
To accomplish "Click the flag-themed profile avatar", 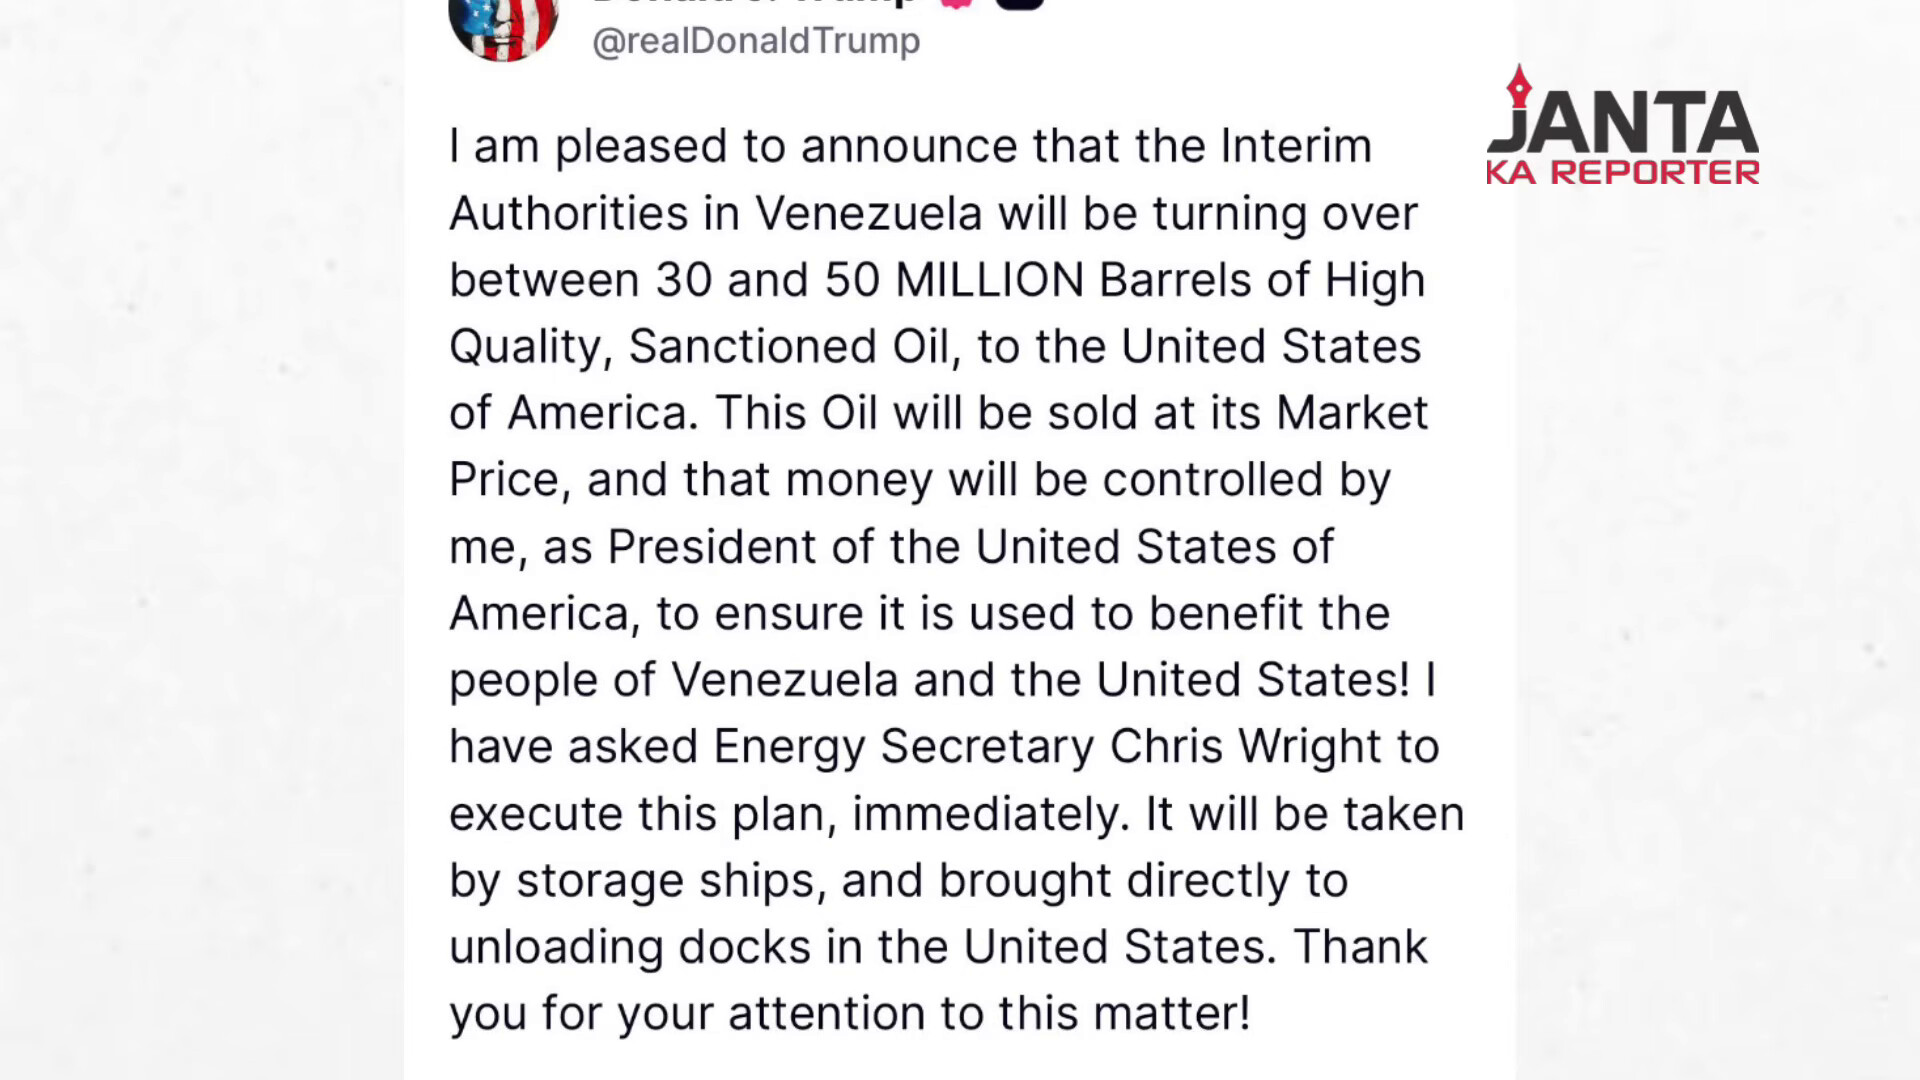I will click(503, 24).
